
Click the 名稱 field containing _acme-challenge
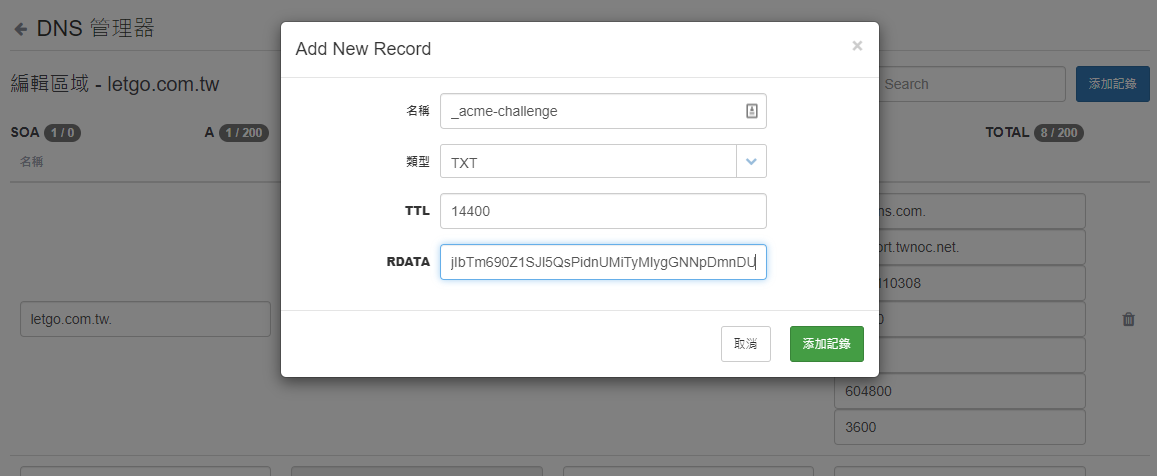point(590,111)
